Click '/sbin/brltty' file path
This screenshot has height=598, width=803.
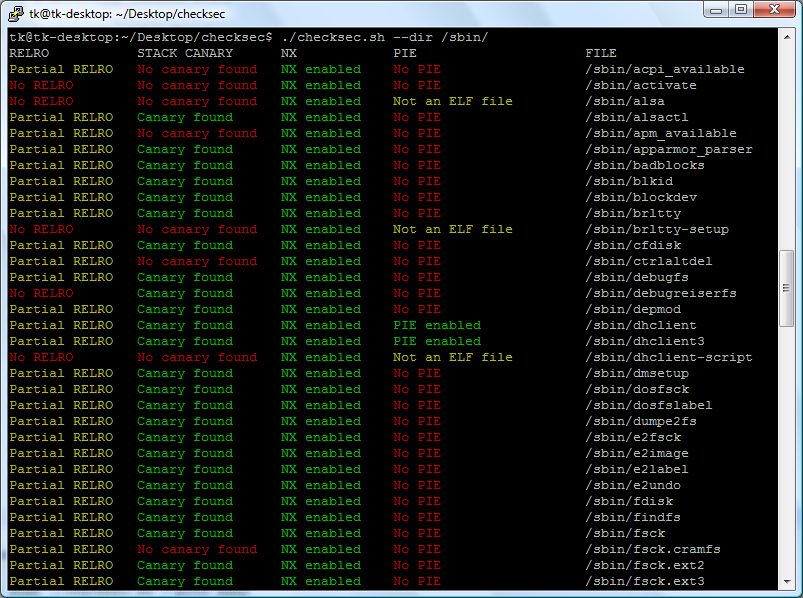[633, 213]
